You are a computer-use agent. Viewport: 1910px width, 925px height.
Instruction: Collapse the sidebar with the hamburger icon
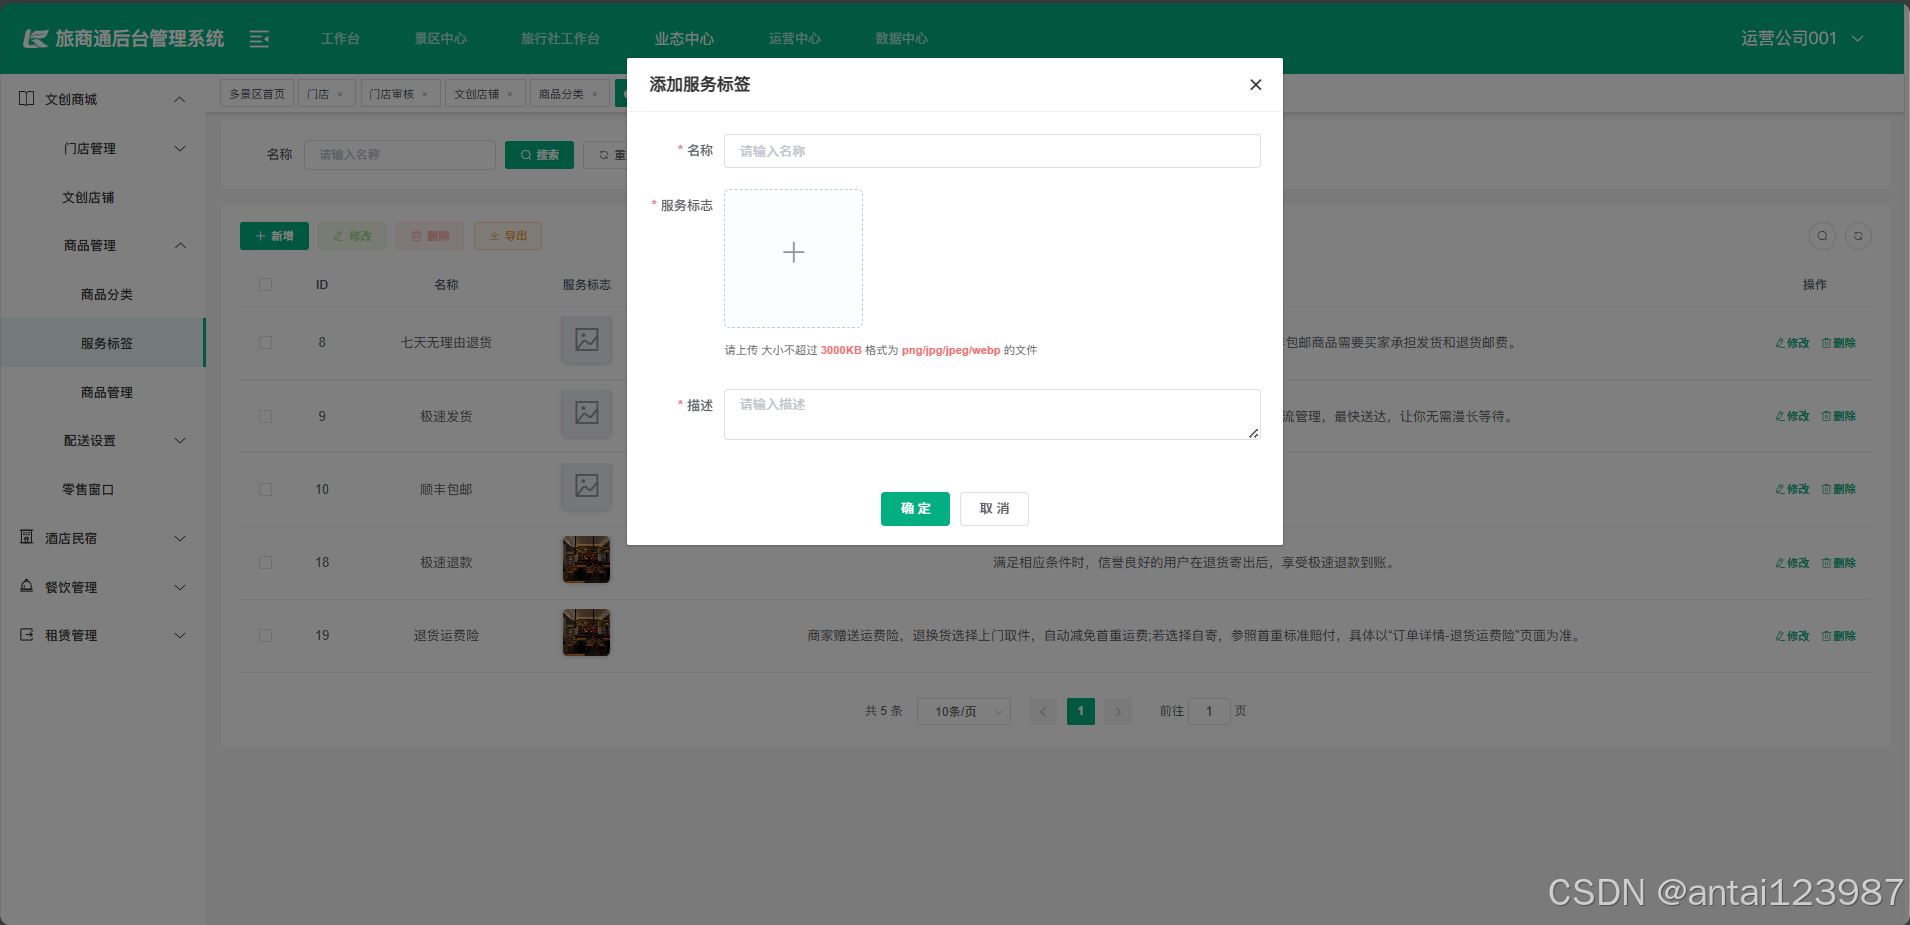click(x=259, y=39)
